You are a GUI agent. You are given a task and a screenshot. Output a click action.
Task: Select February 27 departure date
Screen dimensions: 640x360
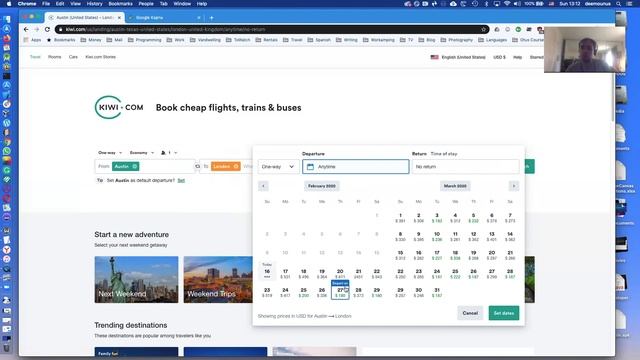340,292
